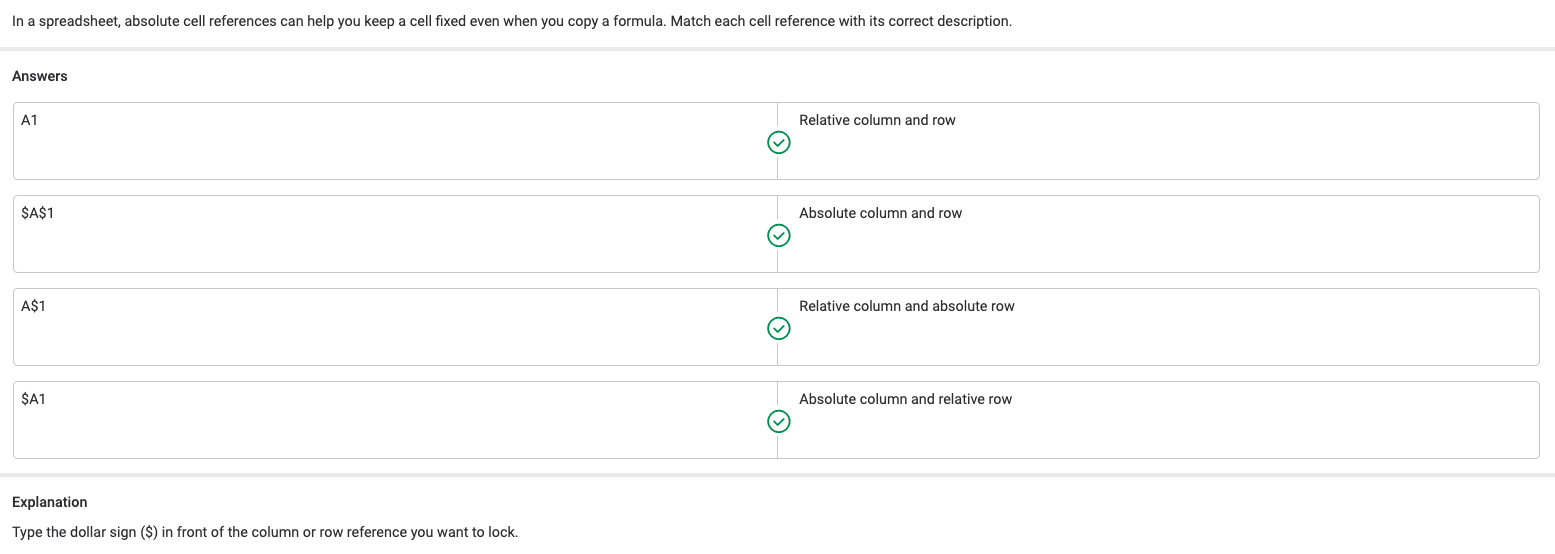This screenshot has height=554, width=1555.
Task: Select the $A1 cell reference box
Action: pos(395,420)
